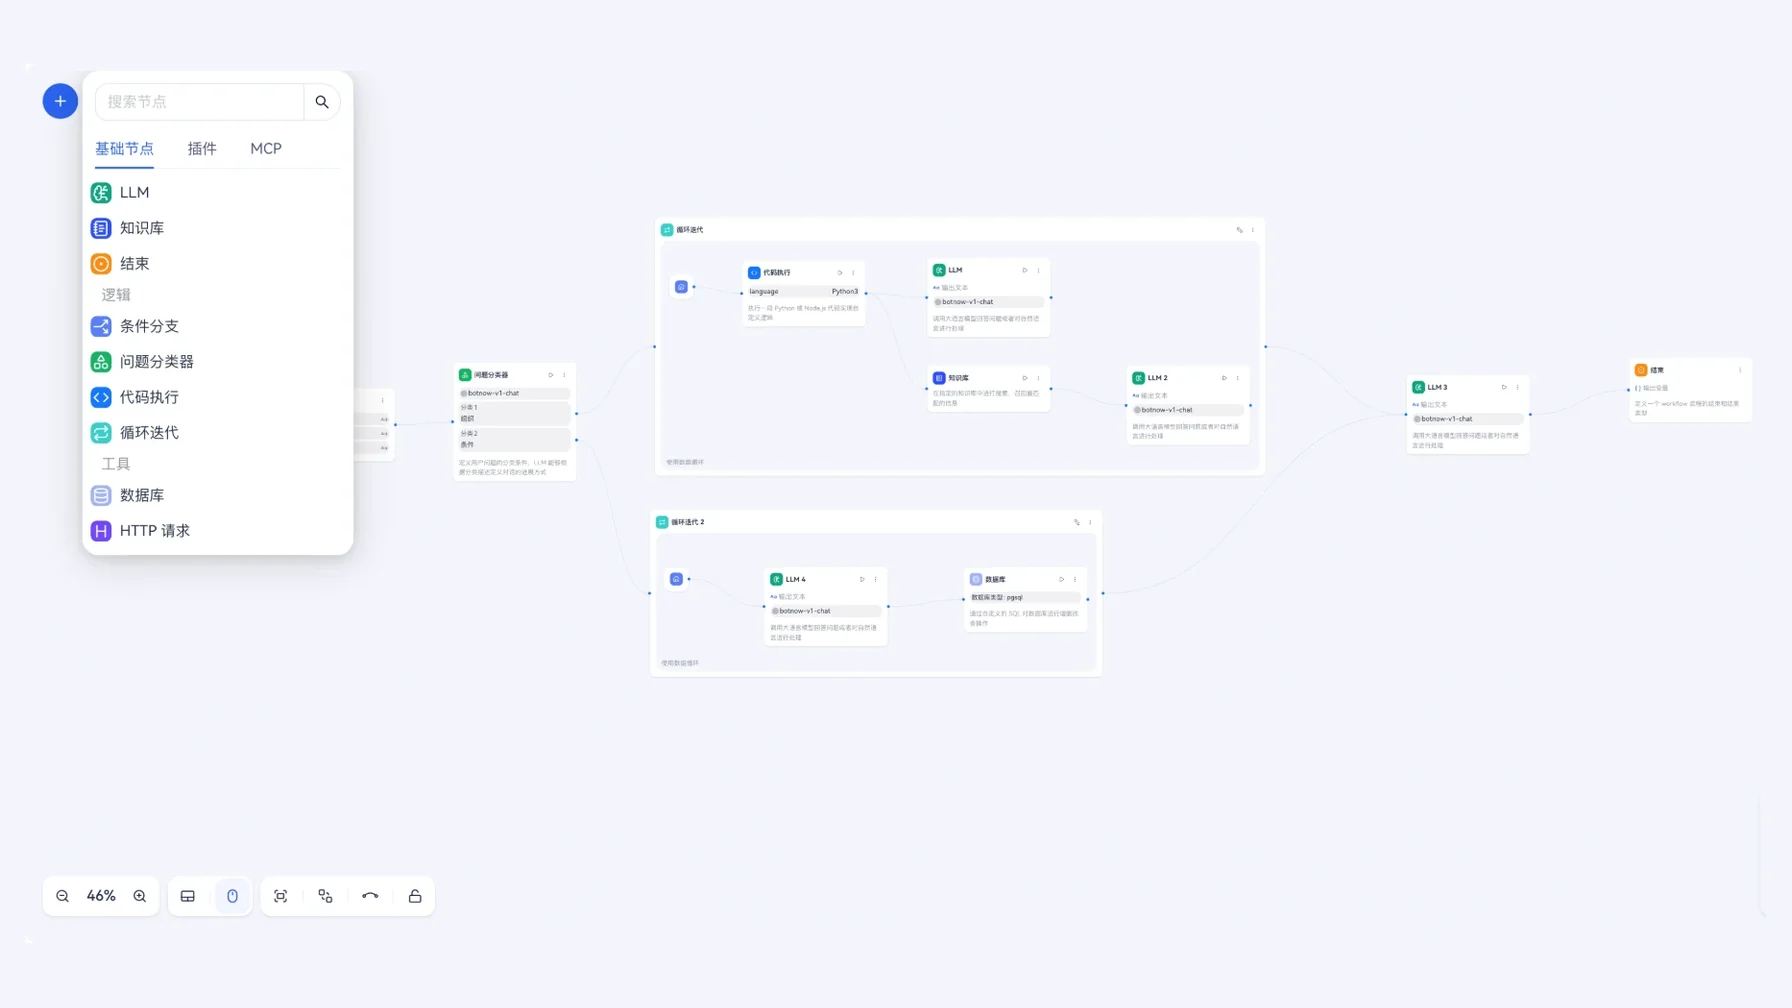Run the 数据库 node in loop 2
The height and width of the screenshot is (1008, 1792).
1062,579
